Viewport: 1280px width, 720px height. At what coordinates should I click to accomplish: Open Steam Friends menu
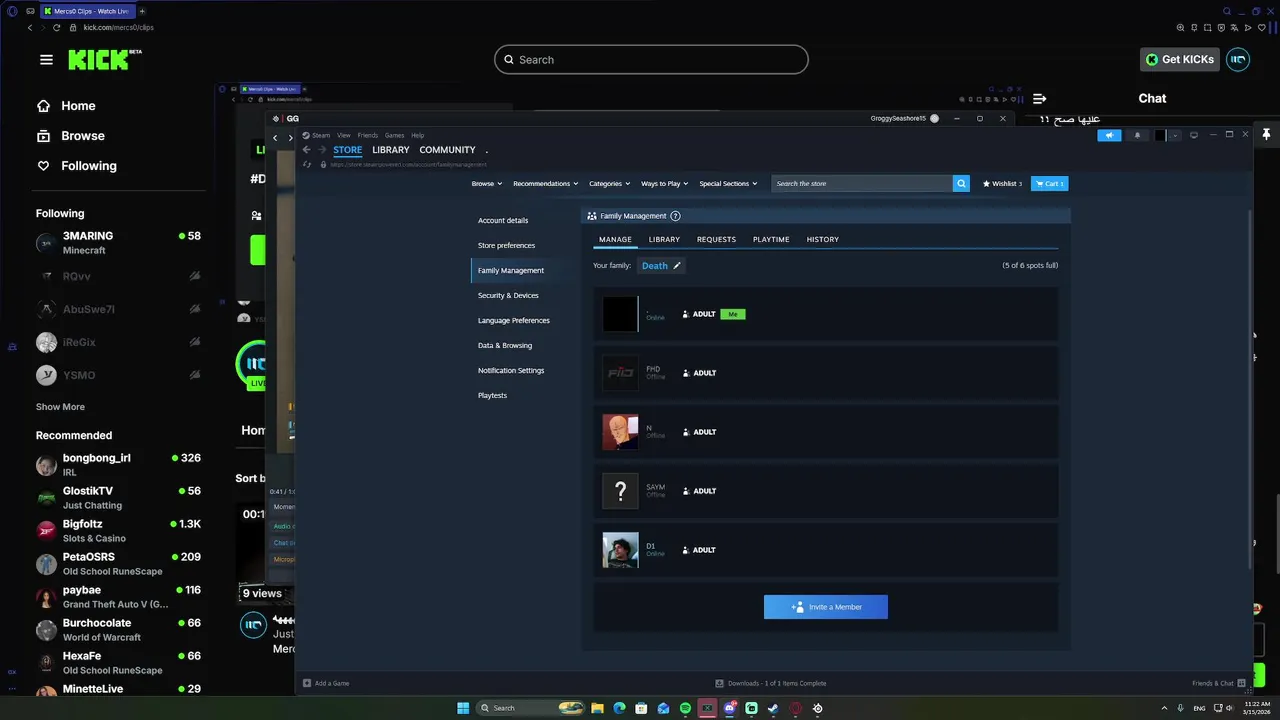pyautogui.click(x=368, y=135)
